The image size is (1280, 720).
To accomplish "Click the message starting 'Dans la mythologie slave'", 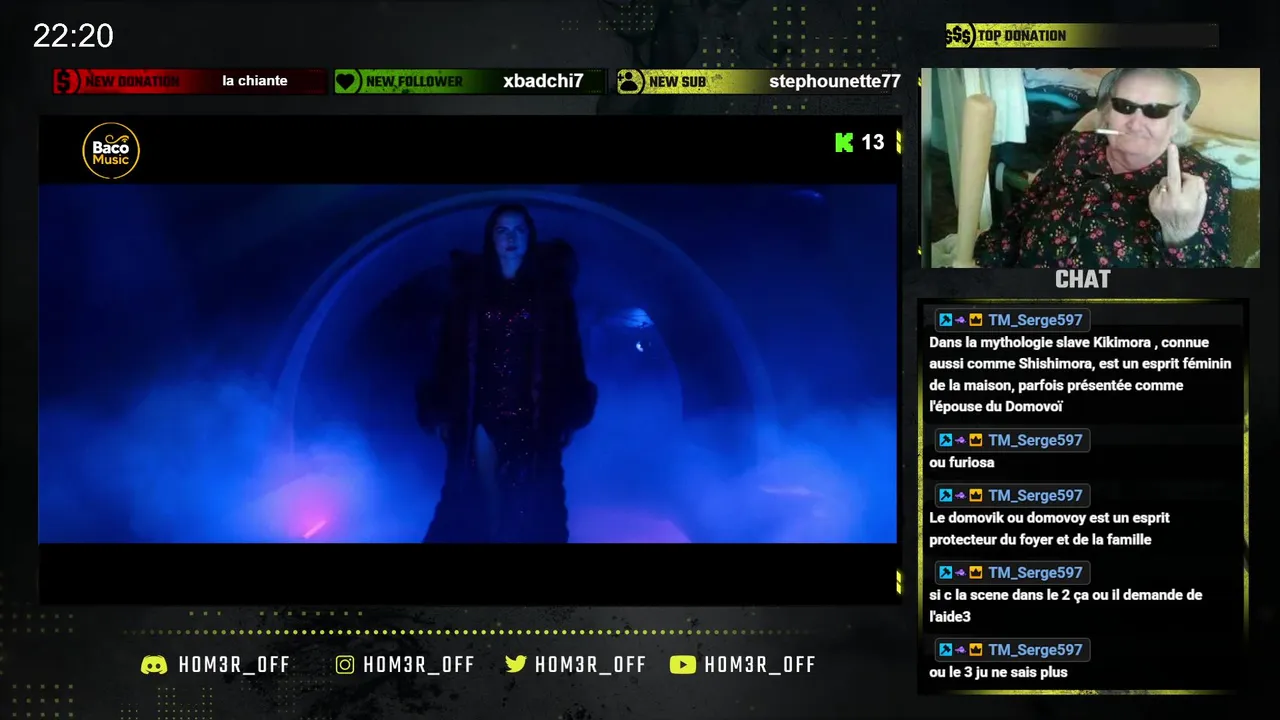I will pos(1080,374).
